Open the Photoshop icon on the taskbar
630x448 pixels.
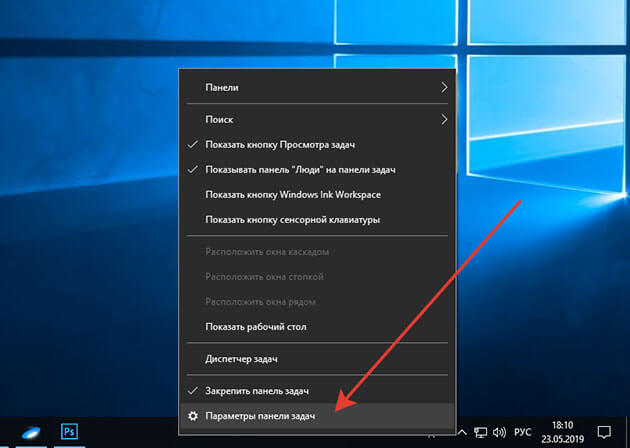tap(69, 432)
